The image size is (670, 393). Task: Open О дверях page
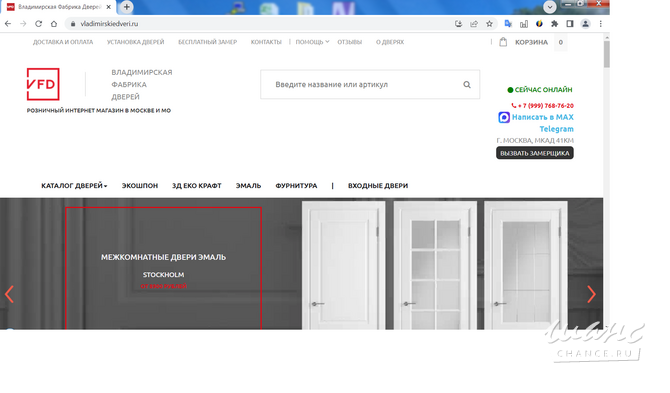pyautogui.click(x=390, y=42)
